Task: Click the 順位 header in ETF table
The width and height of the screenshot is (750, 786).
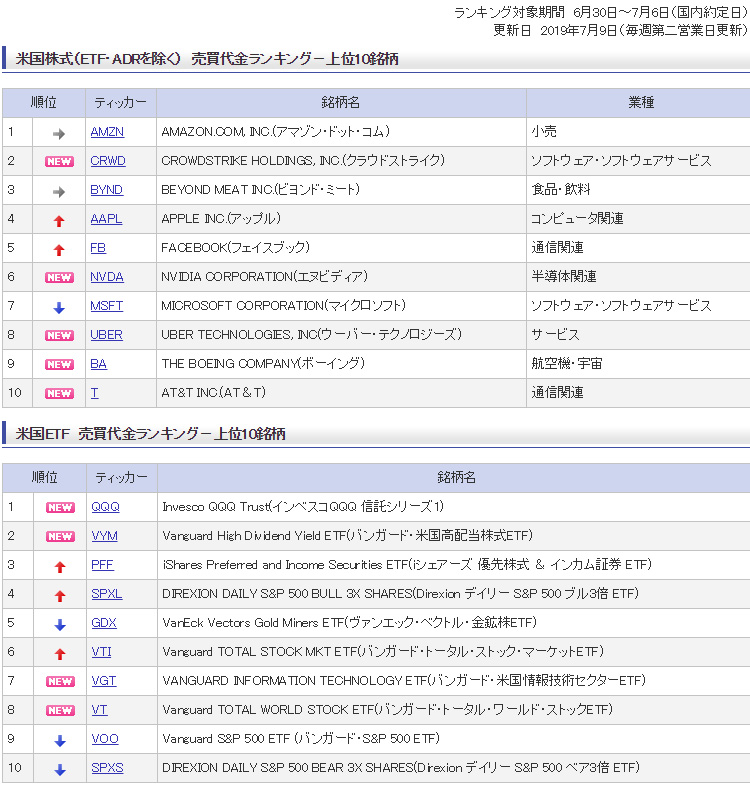Action: 44,477
